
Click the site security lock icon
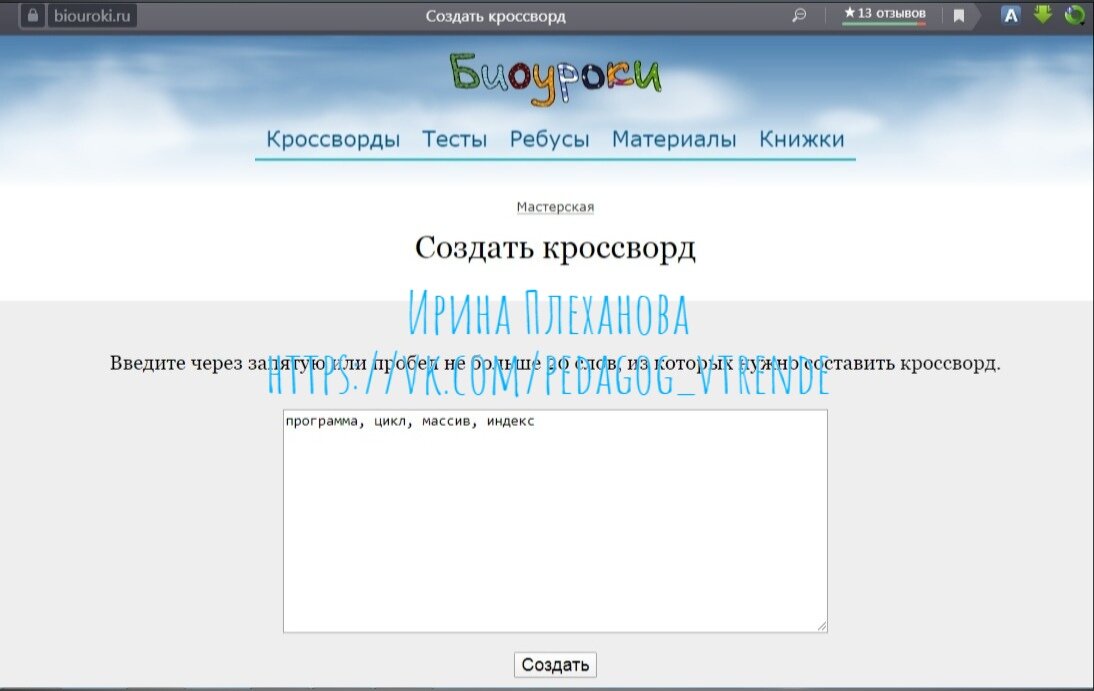[x=33, y=15]
